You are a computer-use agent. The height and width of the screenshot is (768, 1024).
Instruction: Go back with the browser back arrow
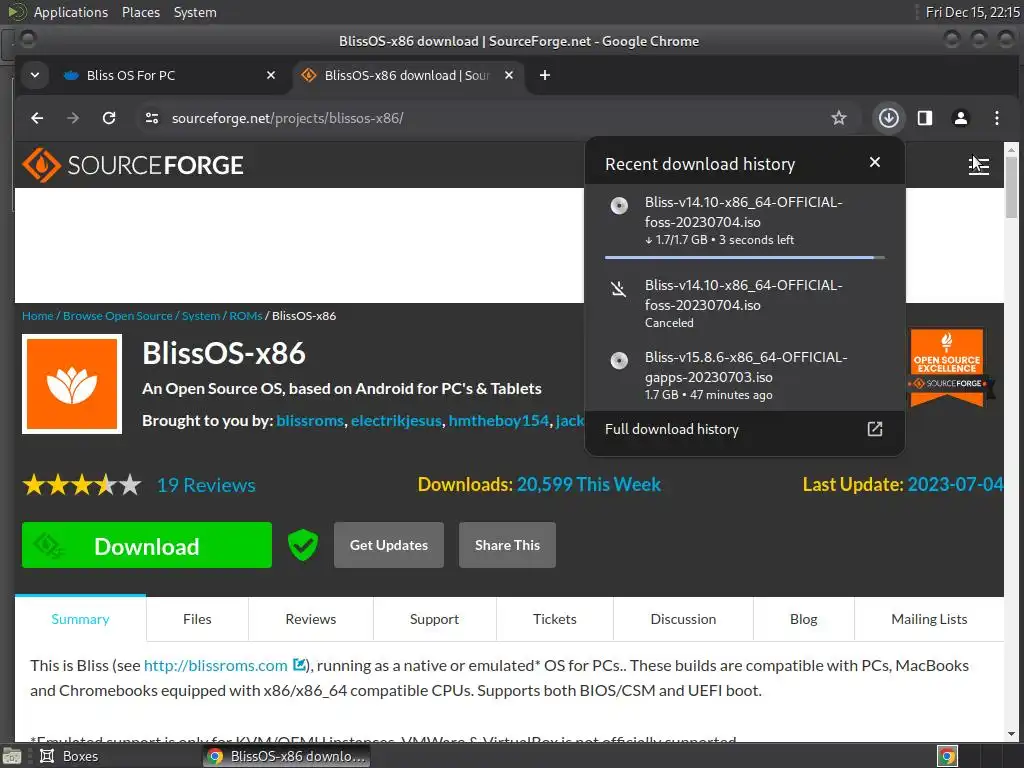tap(37, 118)
